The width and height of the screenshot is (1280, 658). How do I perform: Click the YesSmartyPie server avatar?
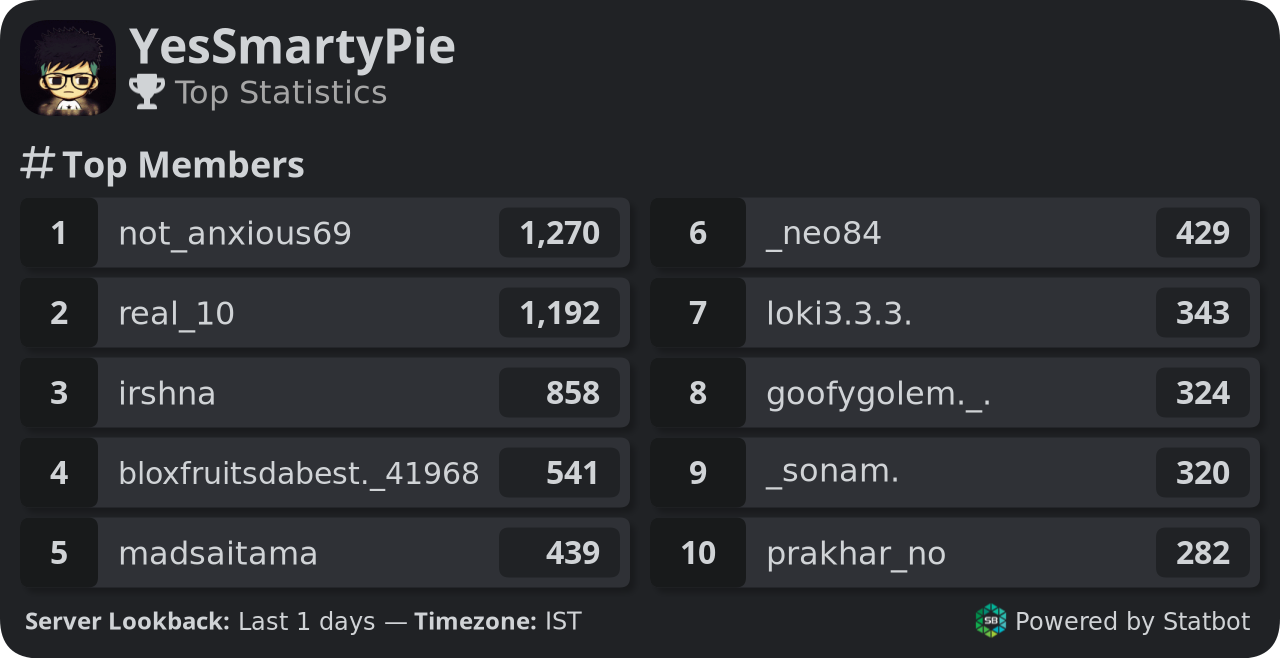coord(68,68)
